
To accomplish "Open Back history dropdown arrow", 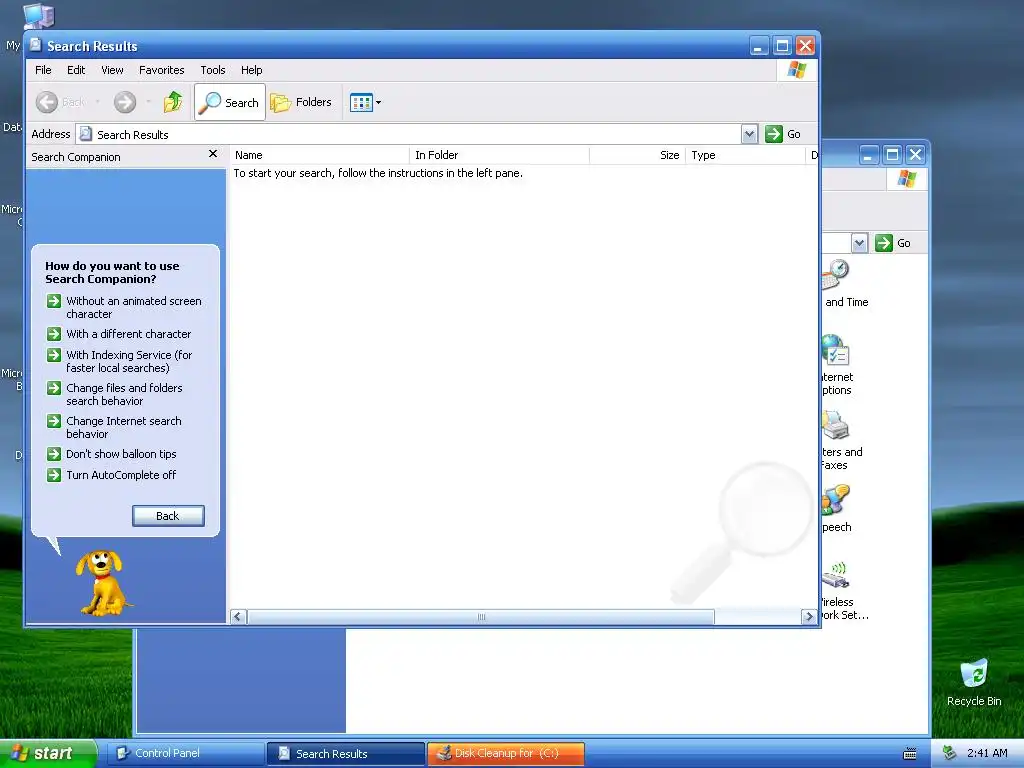I will coord(97,102).
